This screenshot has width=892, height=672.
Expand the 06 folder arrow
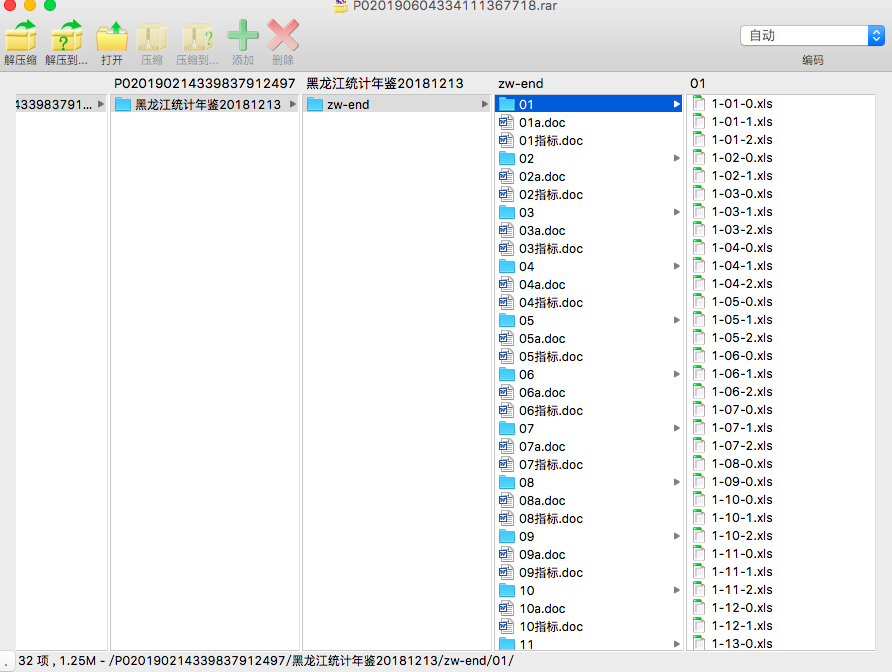[x=676, y=374]
